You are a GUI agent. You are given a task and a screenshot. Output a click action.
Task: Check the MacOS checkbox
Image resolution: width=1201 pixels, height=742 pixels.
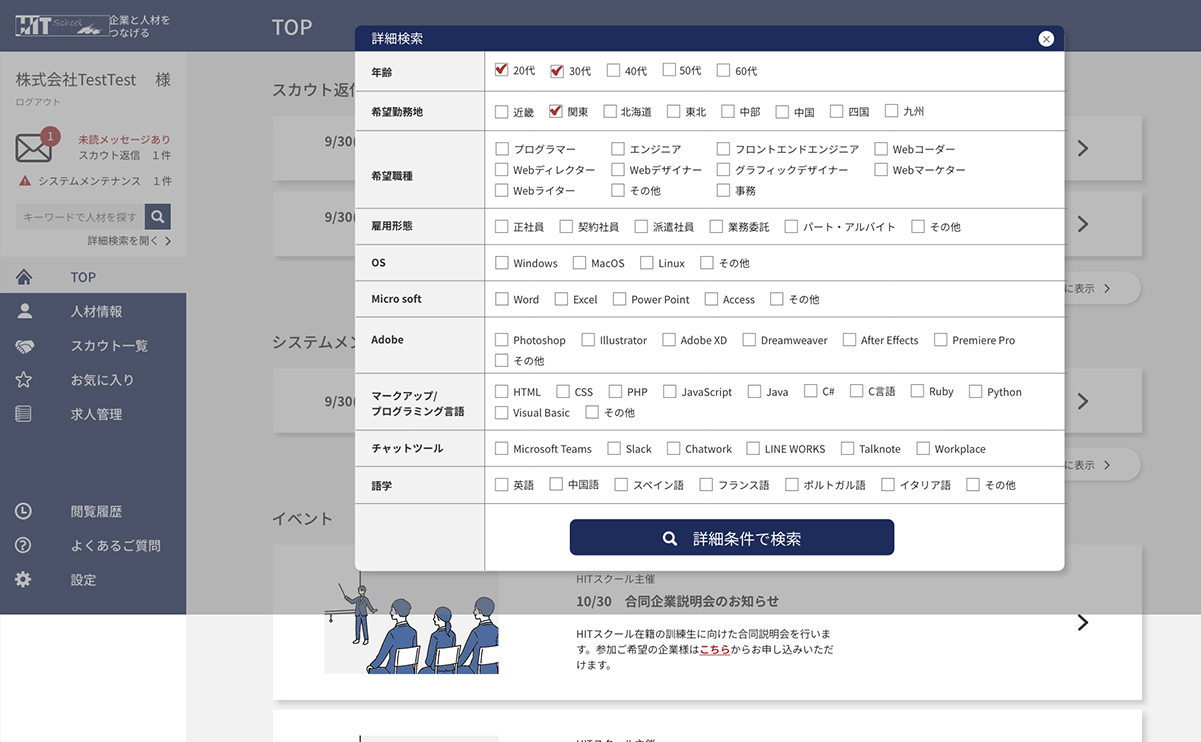(x=579, y=263)
